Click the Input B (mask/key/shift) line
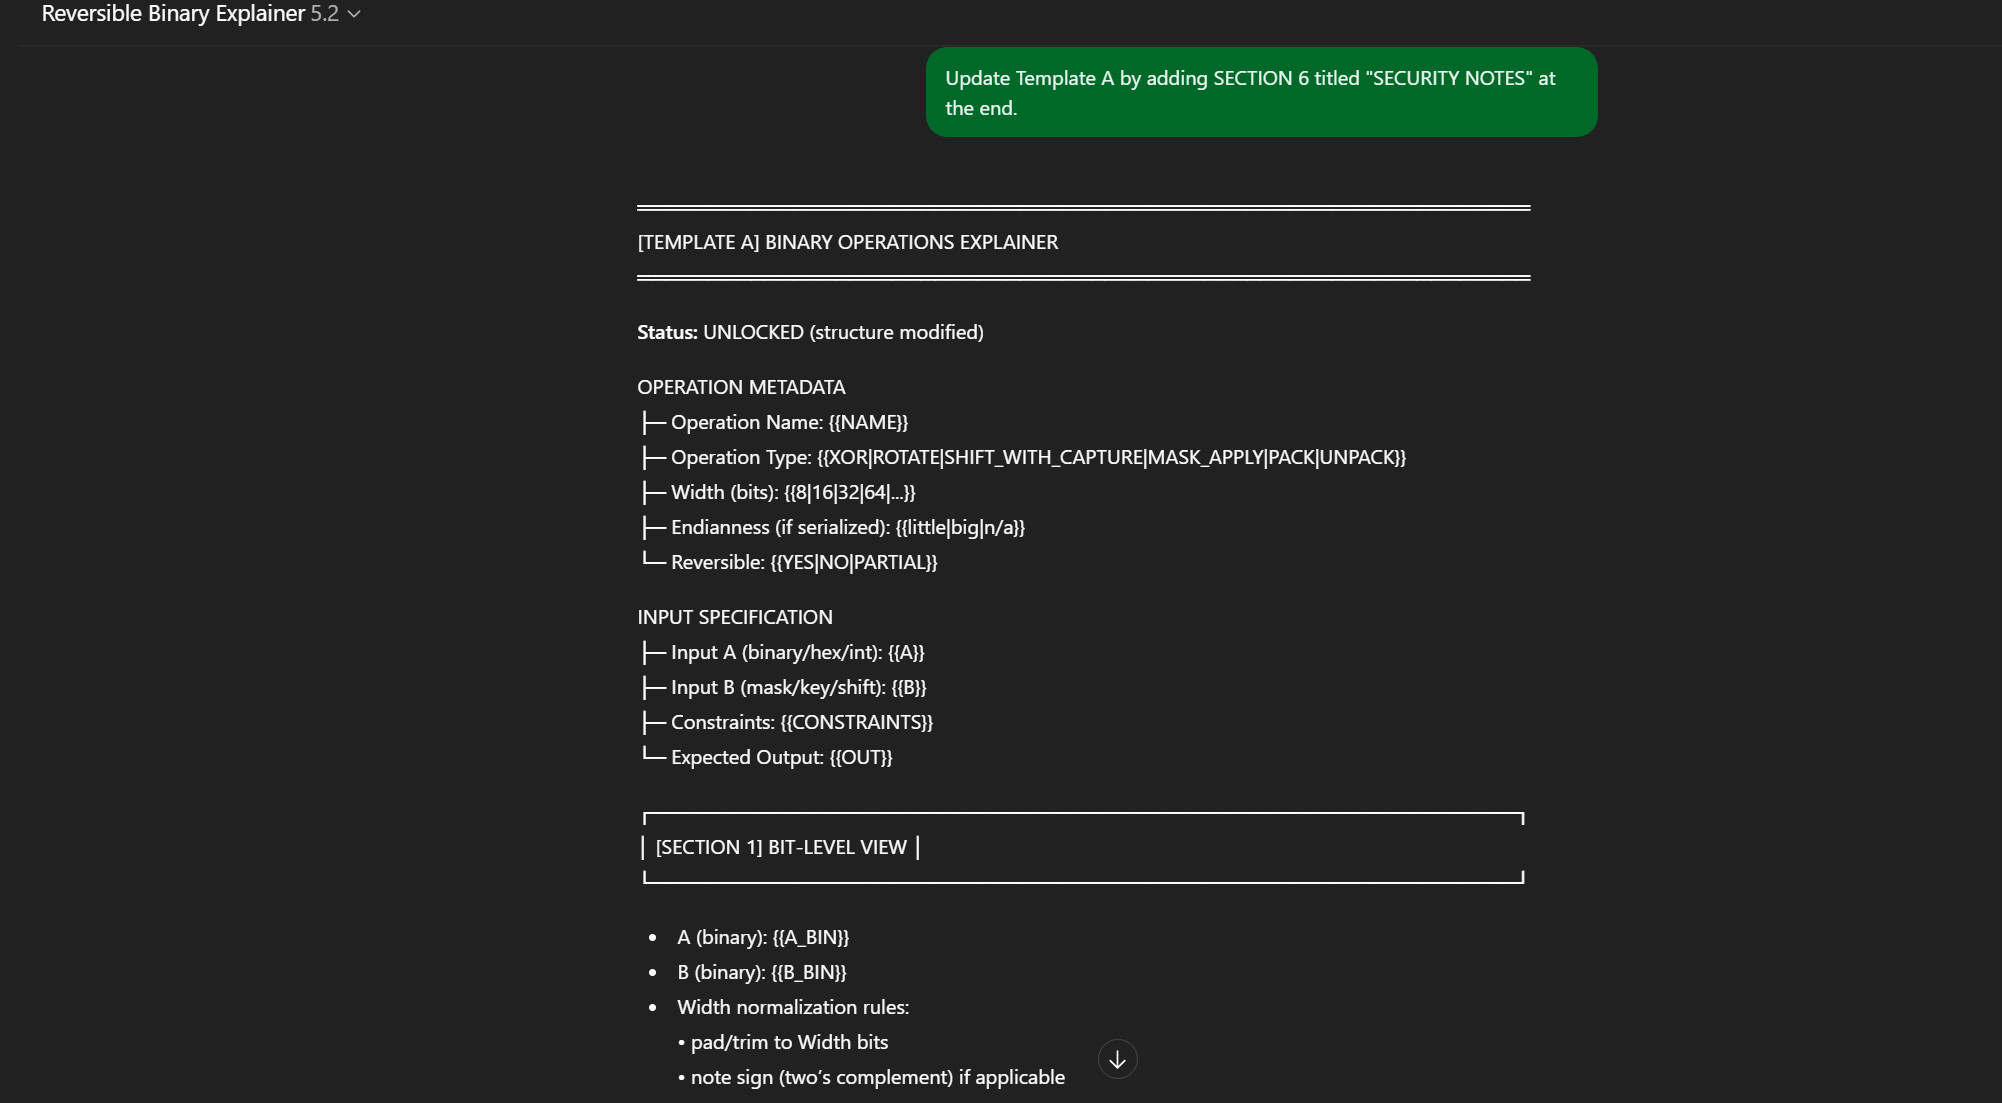 click(798, 687)
